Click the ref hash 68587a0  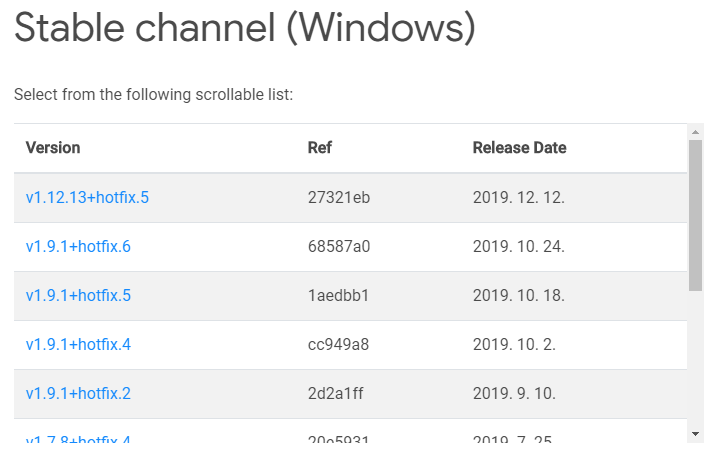pos(339,247)
